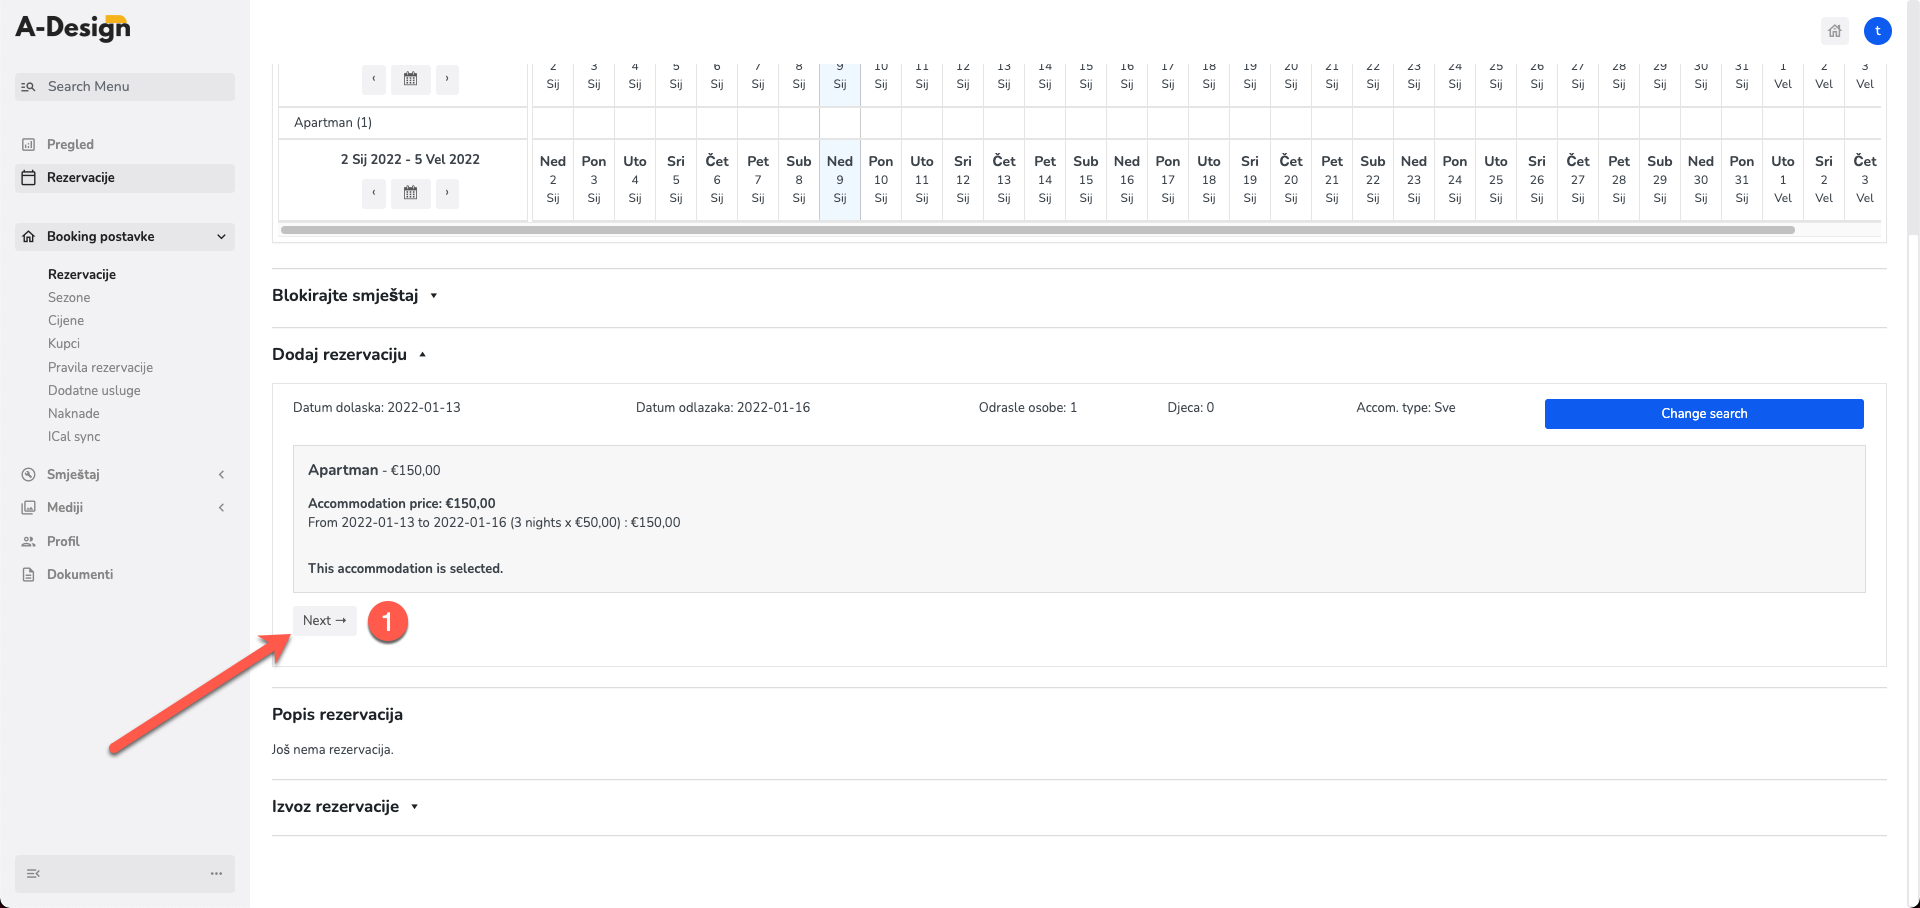Go to previous period in Apartman calendar
The height and width of the screenshot is (908, 1920).
pos(374,193)
